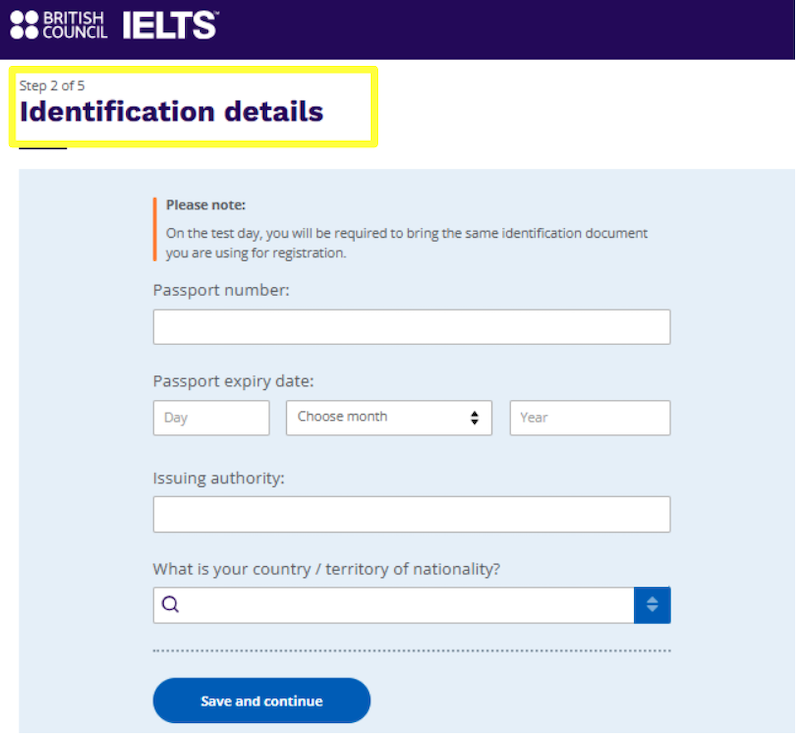Click the IELTS logo in header
The image size is (800, 739).
click(x=170, y=25)
